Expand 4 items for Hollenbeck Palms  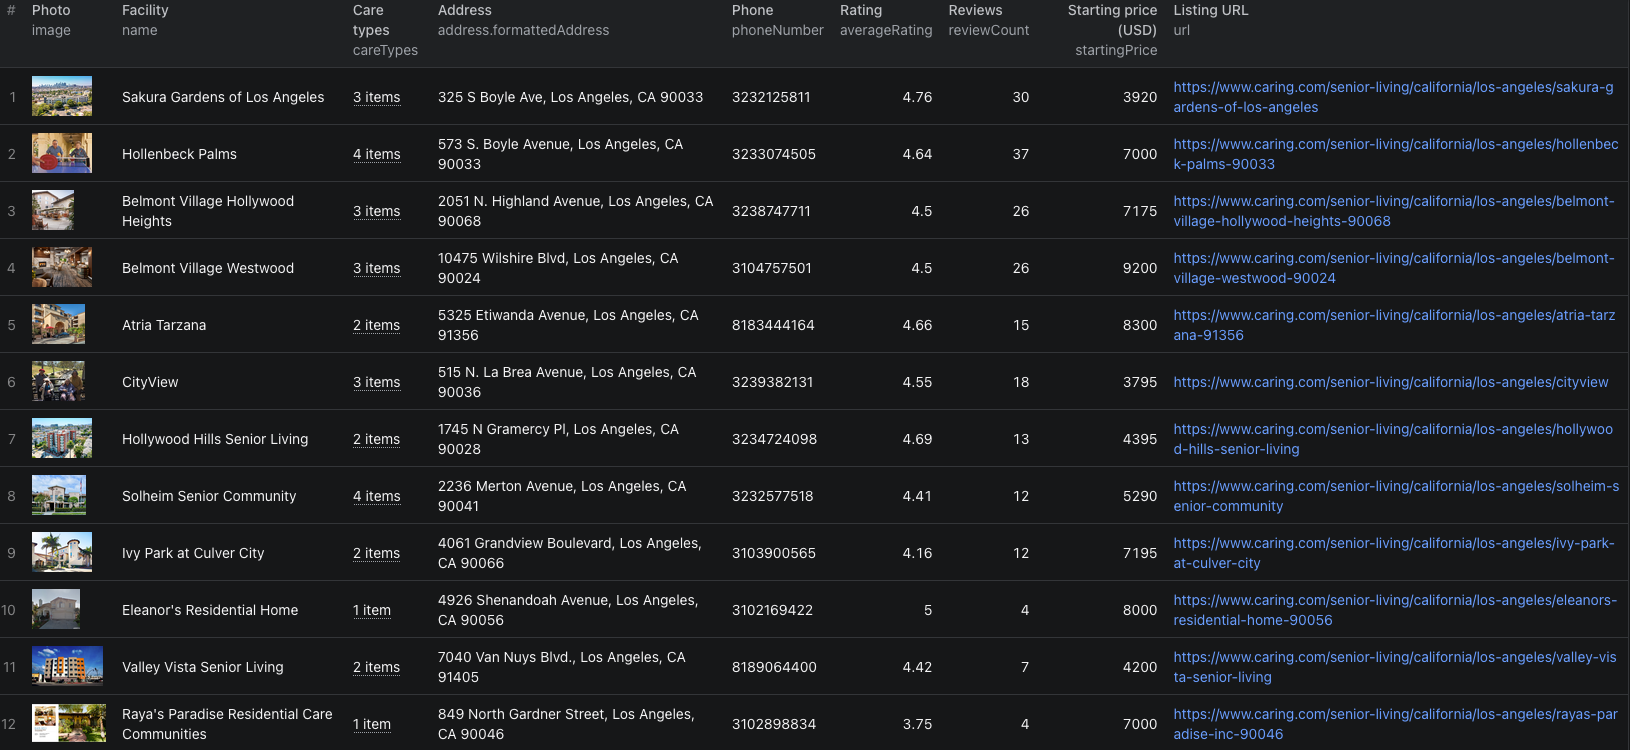click(x=376, y=154)
